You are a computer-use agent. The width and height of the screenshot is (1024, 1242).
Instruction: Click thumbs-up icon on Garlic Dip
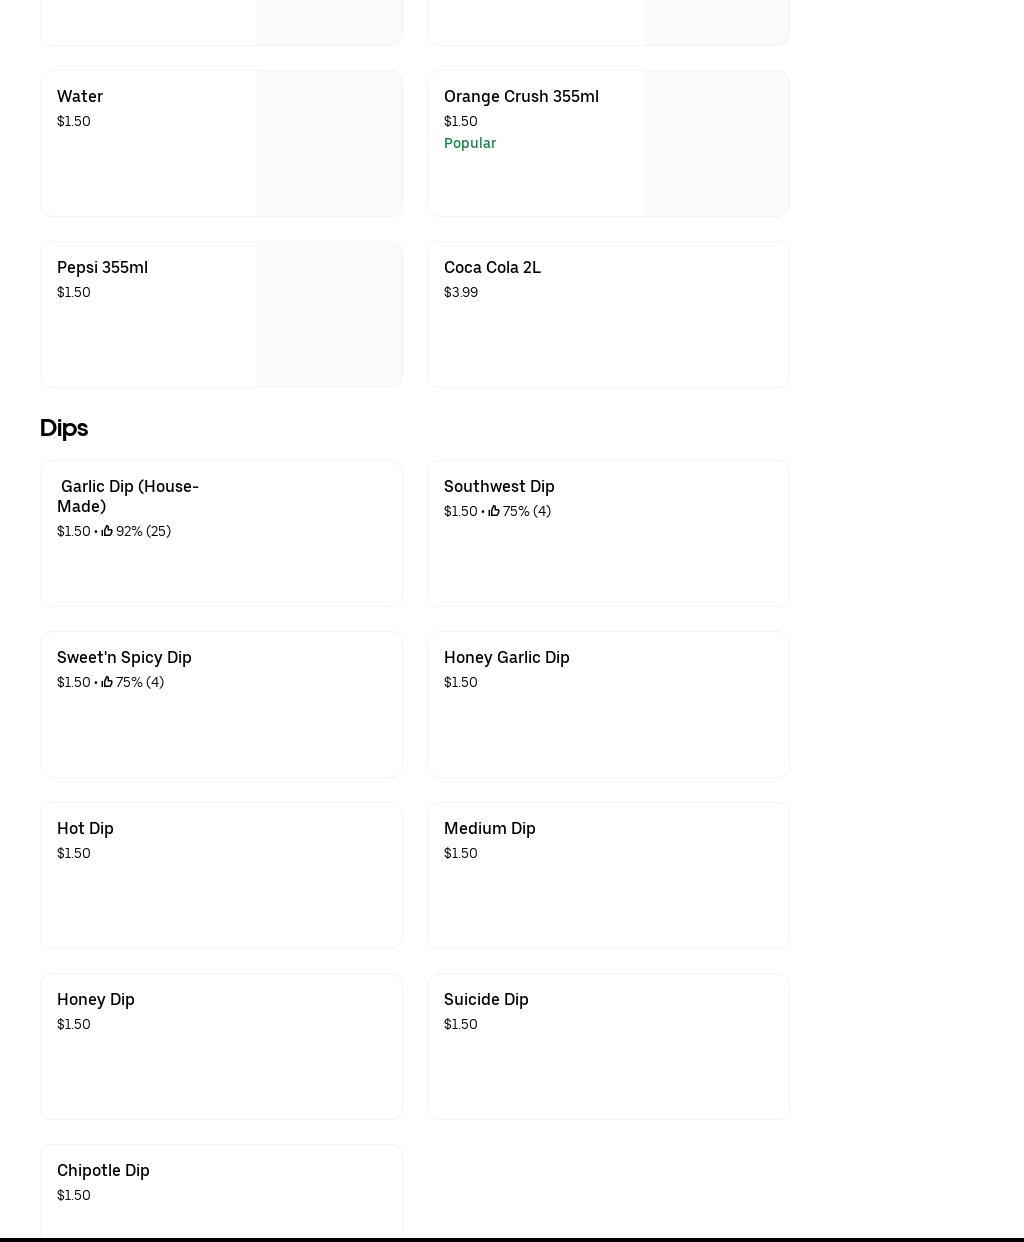pyautogui.click(x=107, y=531)
